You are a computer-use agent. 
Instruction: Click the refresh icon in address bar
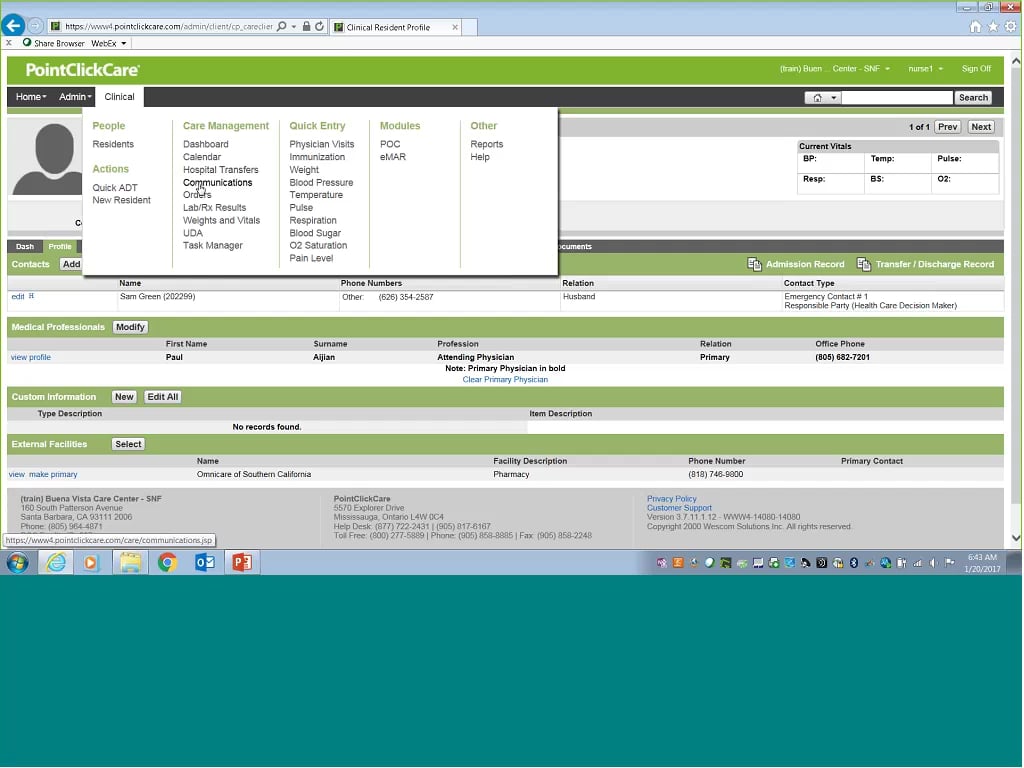coord(319,27)
